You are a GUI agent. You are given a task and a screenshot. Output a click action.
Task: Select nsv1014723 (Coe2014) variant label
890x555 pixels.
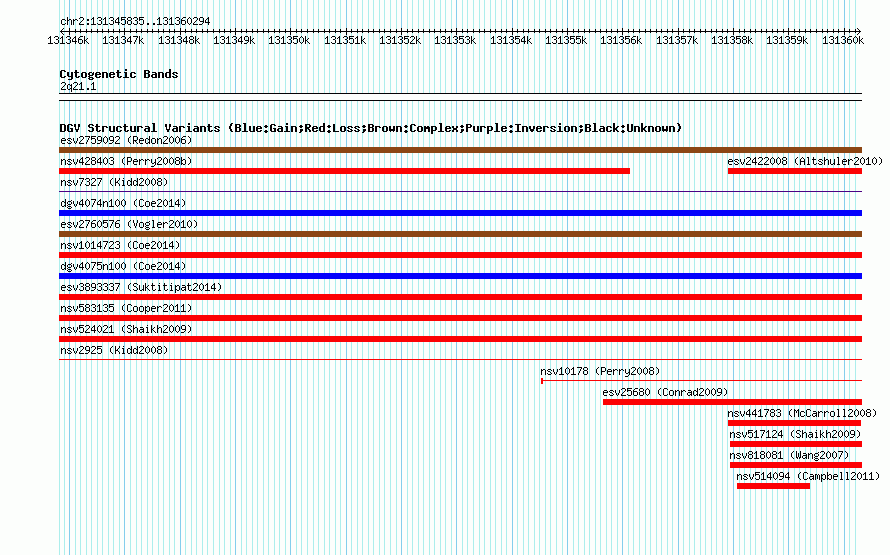pos(120,245)
